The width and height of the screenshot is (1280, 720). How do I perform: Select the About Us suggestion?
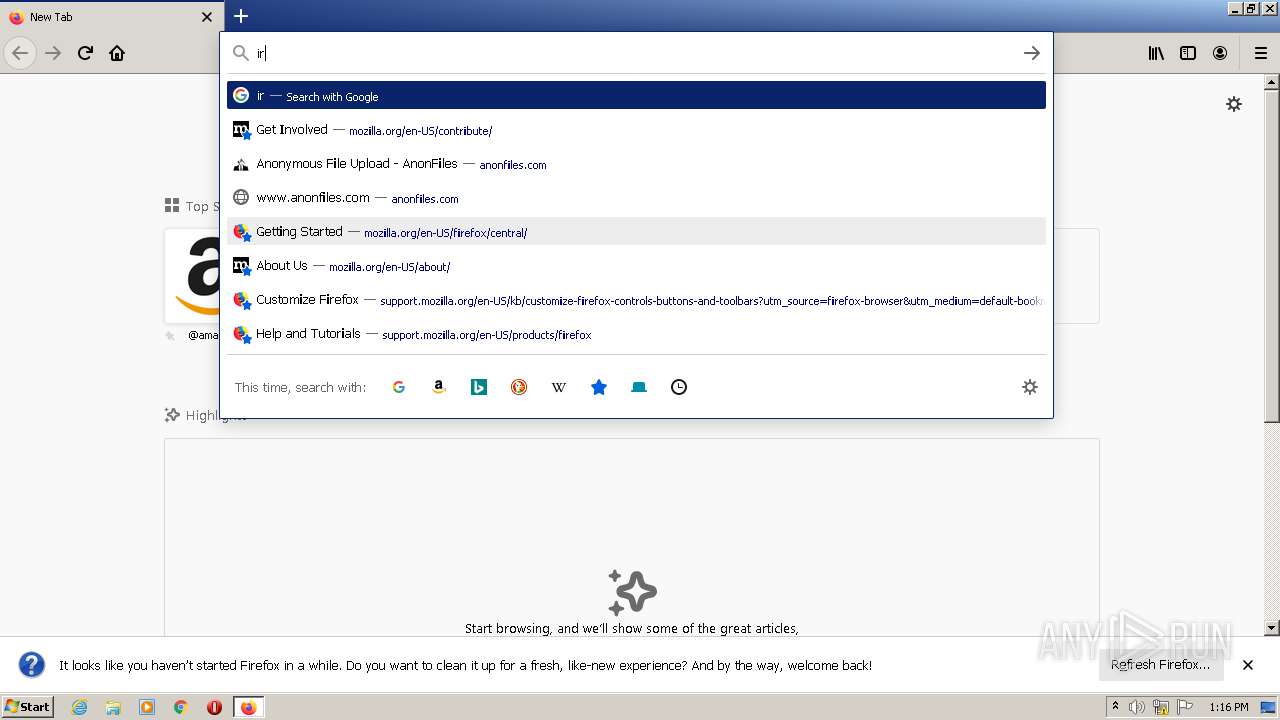636,266
